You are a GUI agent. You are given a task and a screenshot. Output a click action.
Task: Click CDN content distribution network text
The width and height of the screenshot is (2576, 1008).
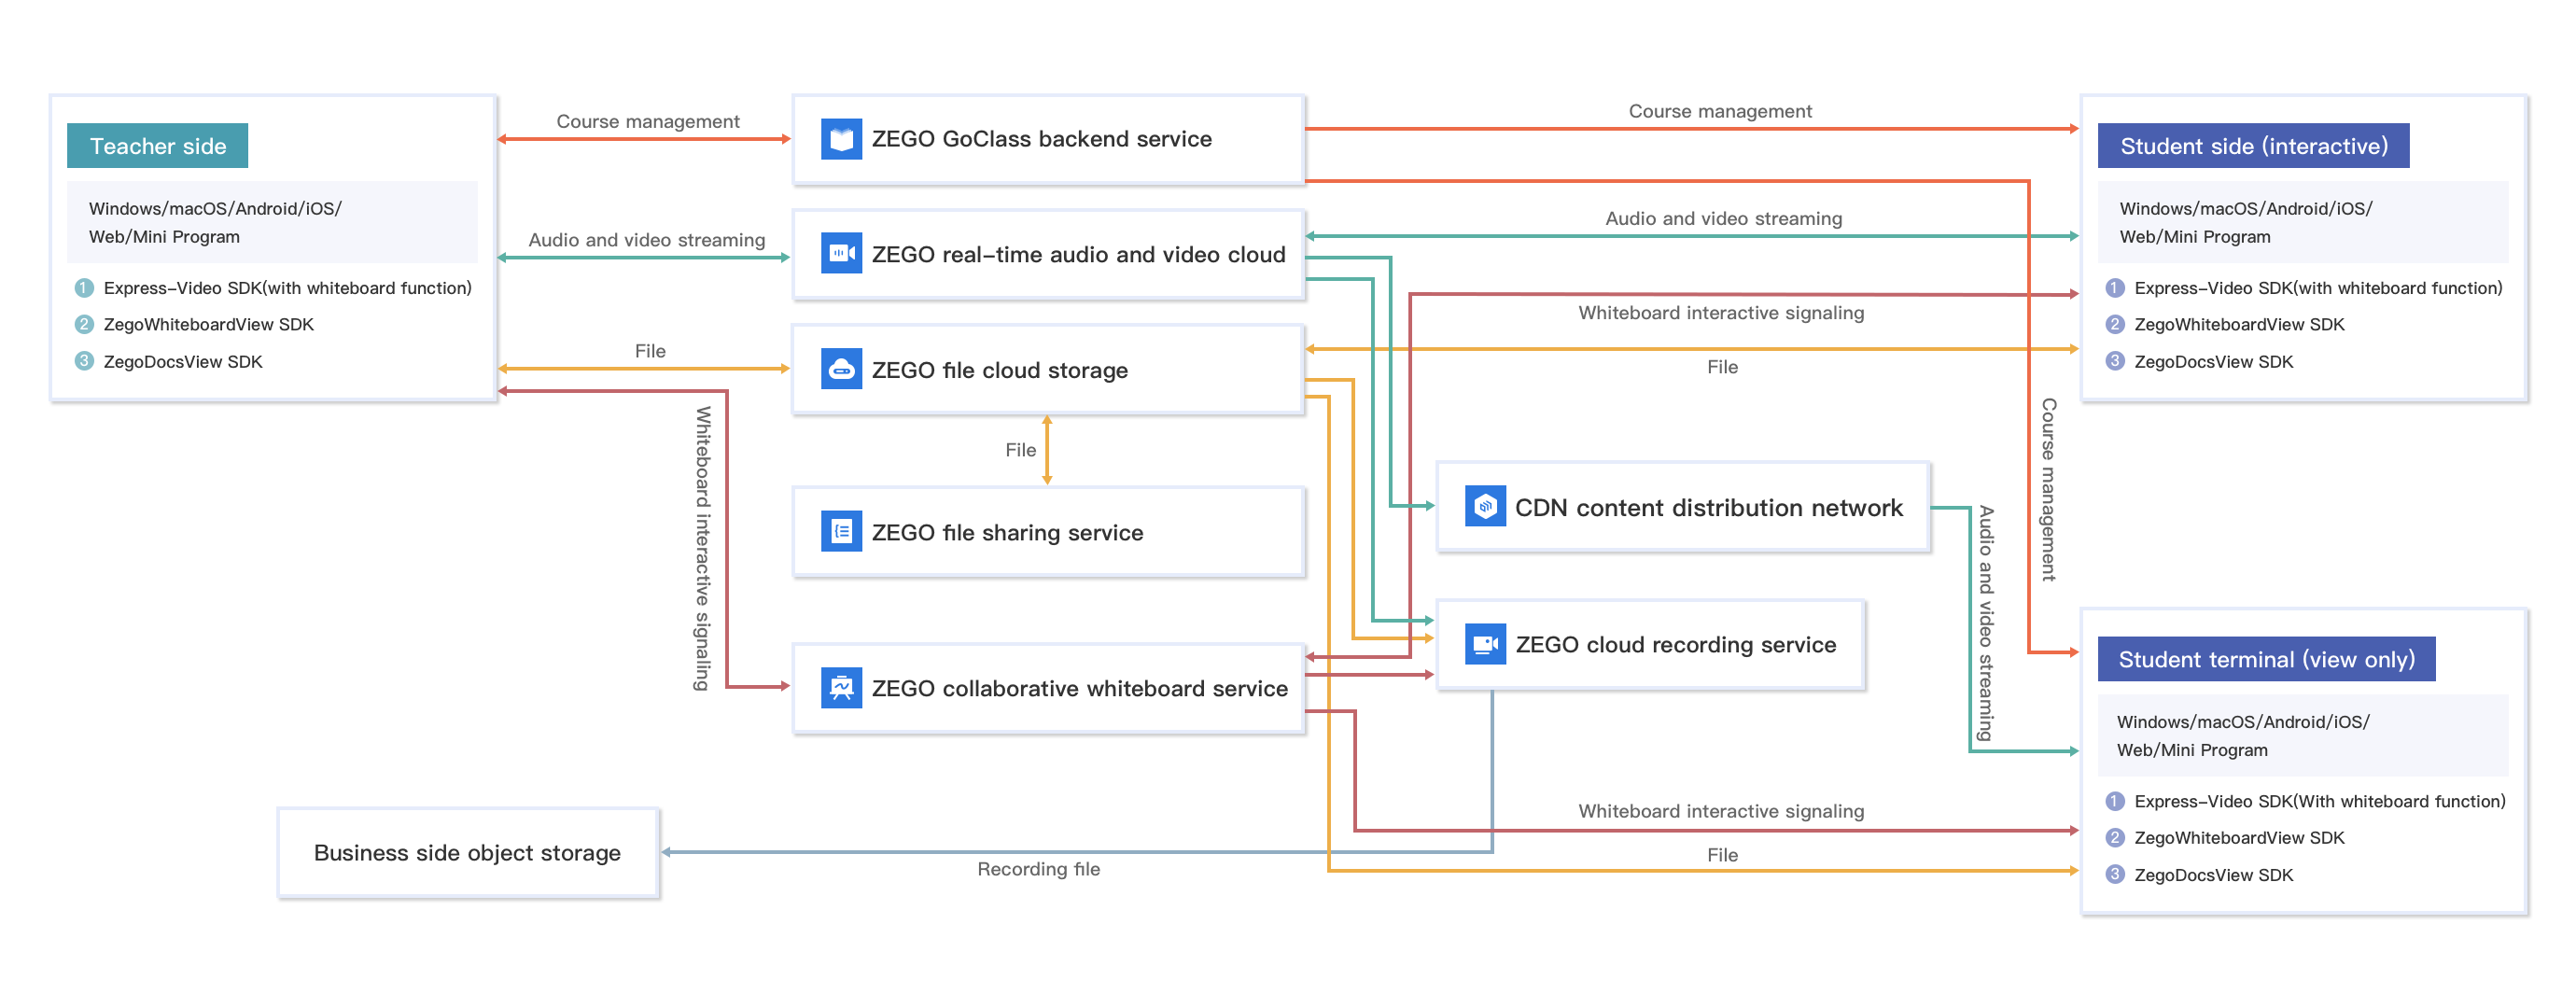[1708, 508]
